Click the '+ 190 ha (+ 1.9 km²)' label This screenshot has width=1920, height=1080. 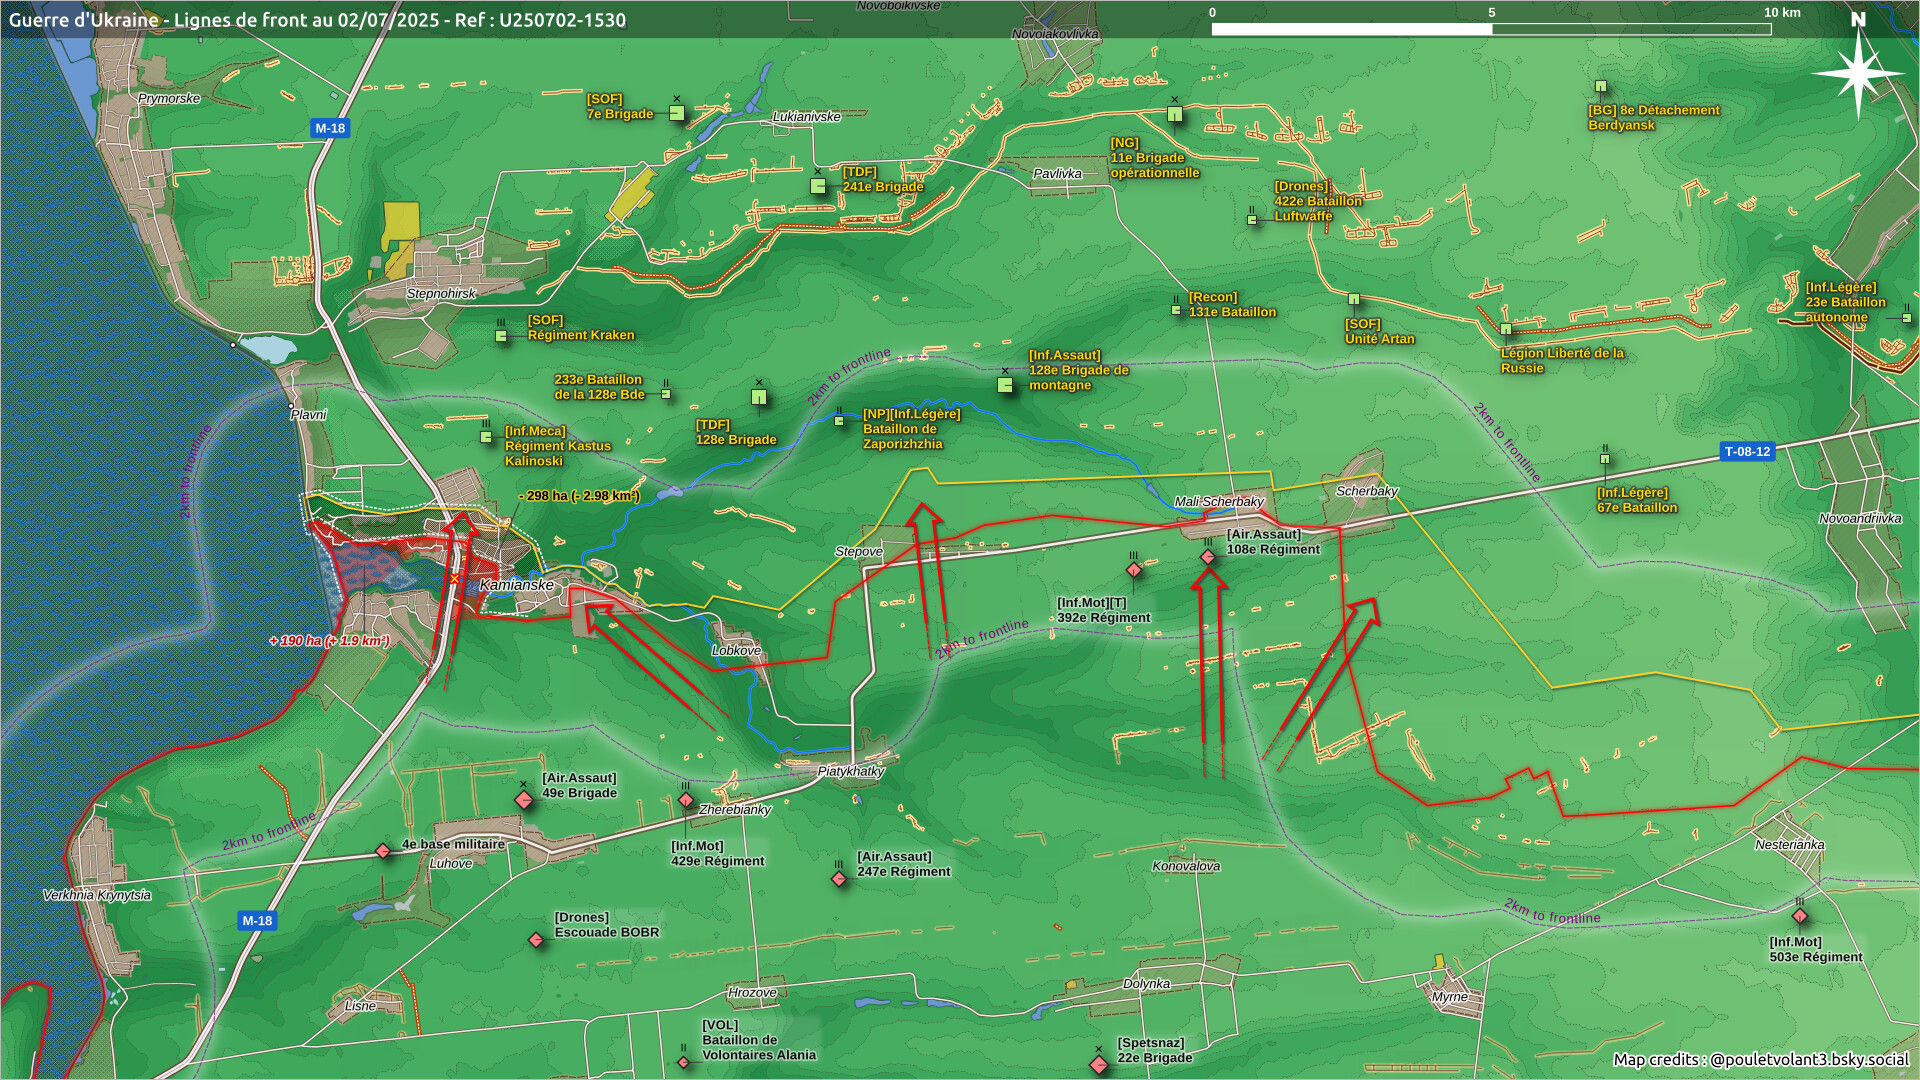pos(329,640)
